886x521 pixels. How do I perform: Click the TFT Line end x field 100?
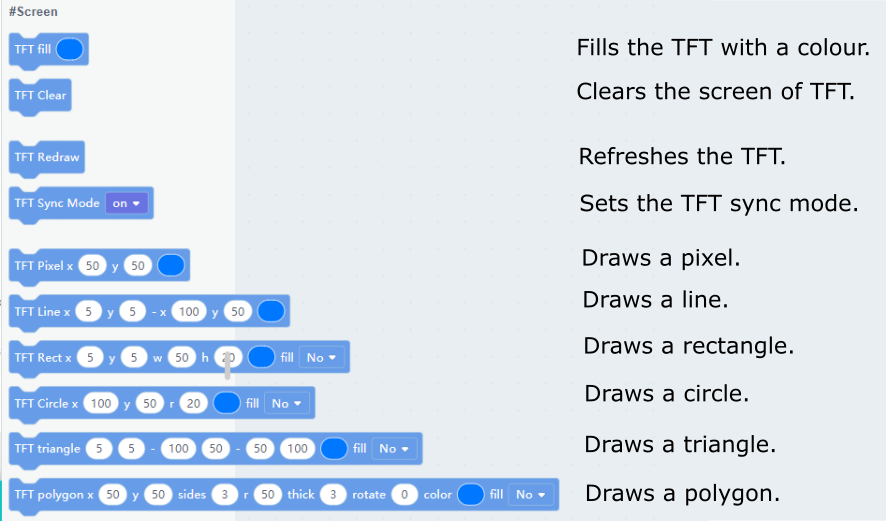pyautogui.click(x=188, y=311)
